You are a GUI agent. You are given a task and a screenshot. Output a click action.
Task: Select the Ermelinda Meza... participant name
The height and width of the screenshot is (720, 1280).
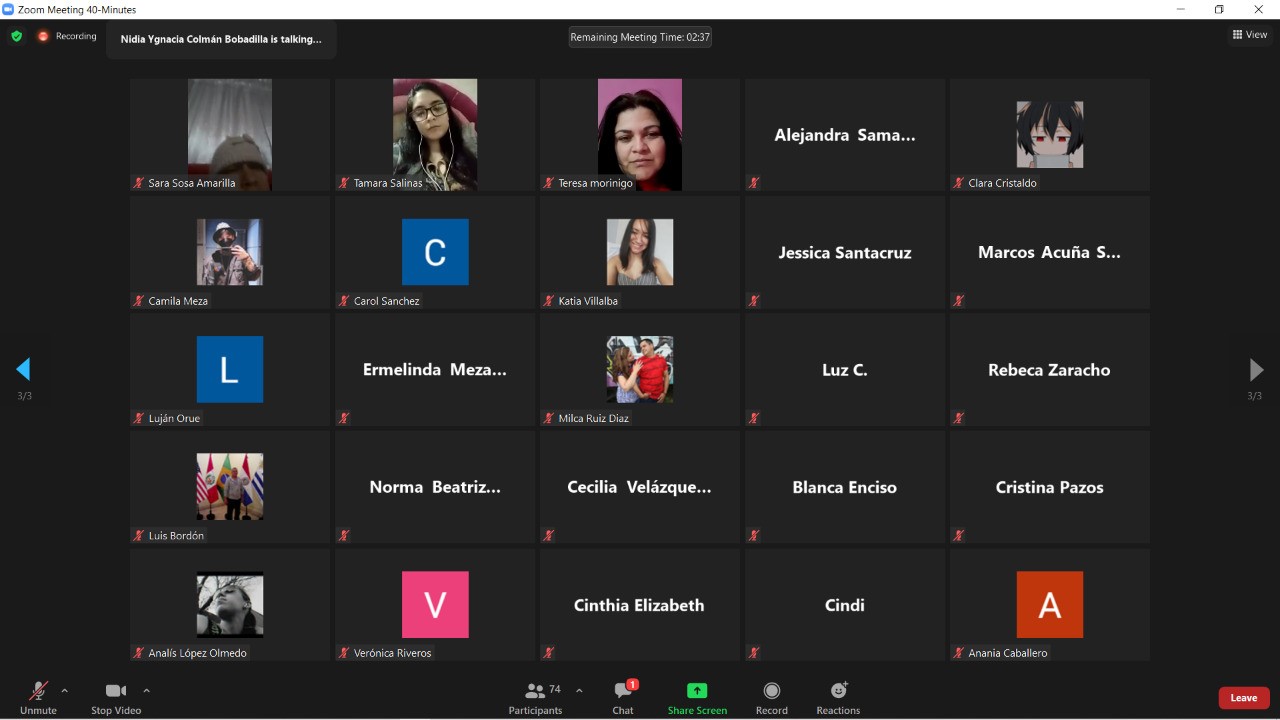pyautogui.click(x=435, y=370)
